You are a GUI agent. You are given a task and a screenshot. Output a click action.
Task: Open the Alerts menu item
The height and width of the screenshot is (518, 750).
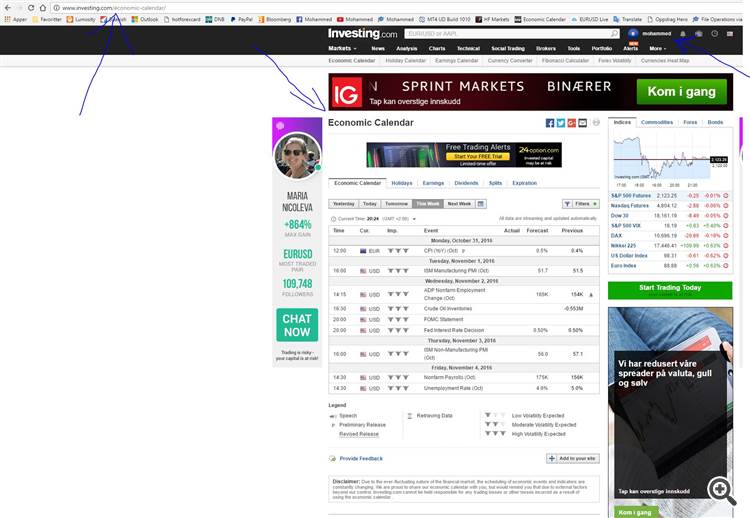pyautogui.click(x=630, y=48)
